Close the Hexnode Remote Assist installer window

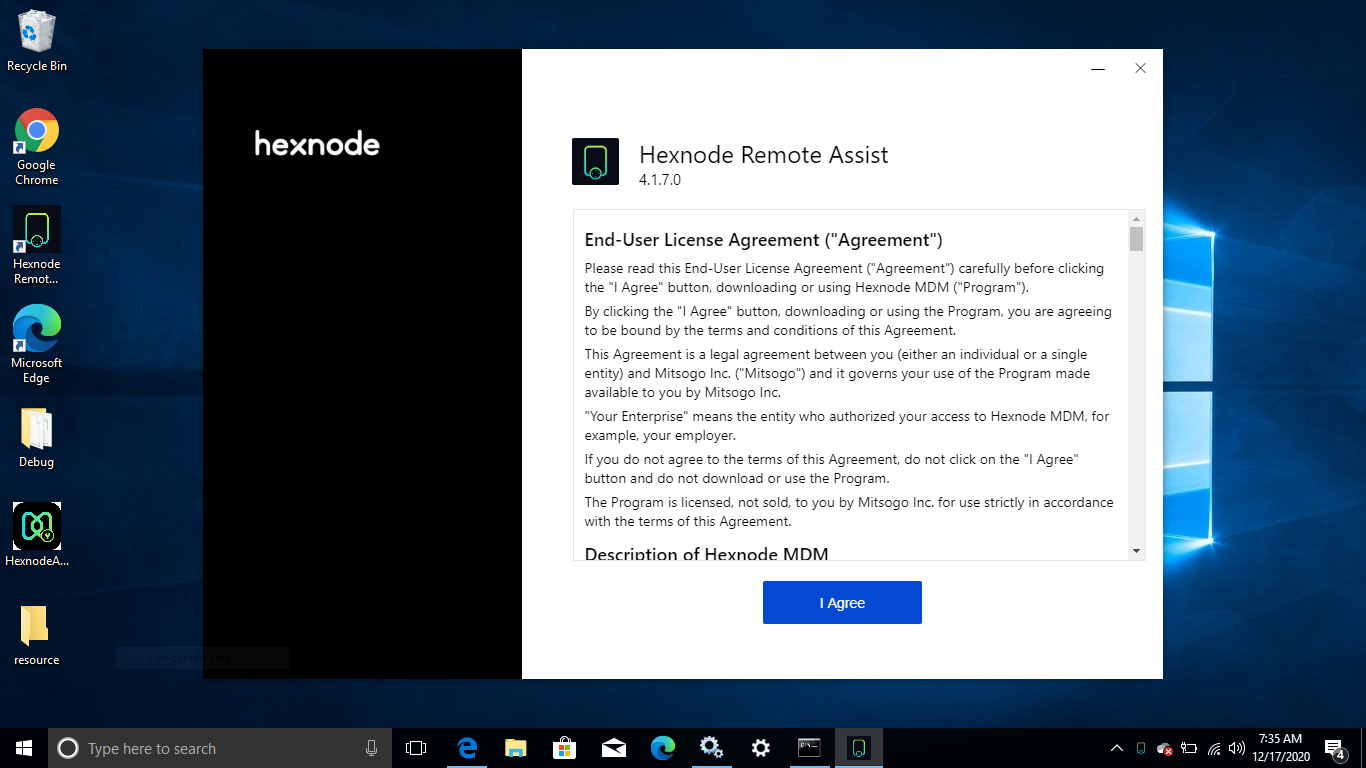1140,69
